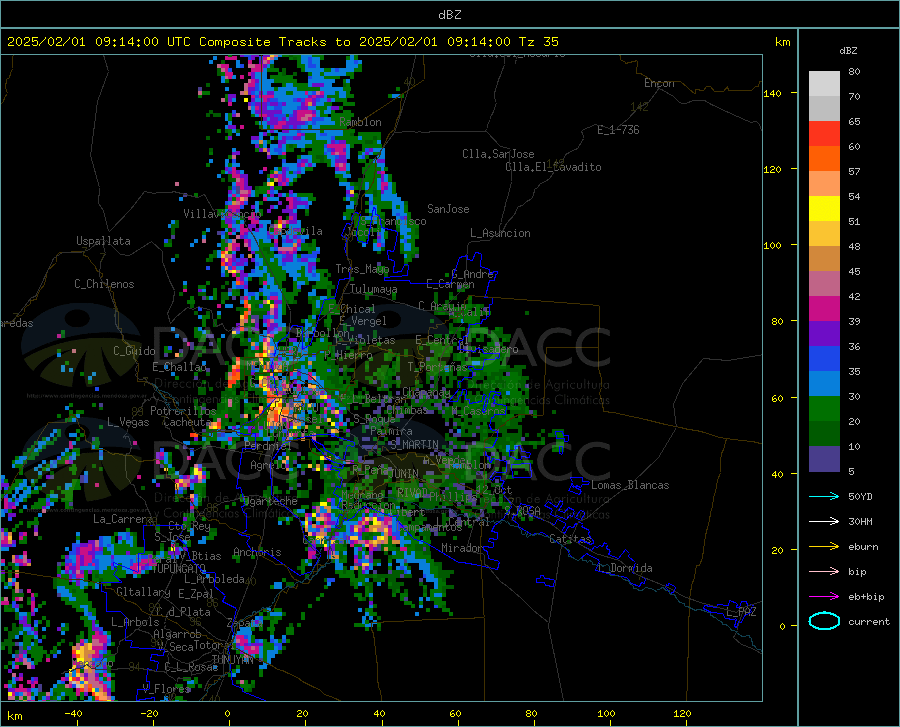The image size is (900, 727).
Task: Click the 'Ramblon' label near the top
Action: coord(360,122)
